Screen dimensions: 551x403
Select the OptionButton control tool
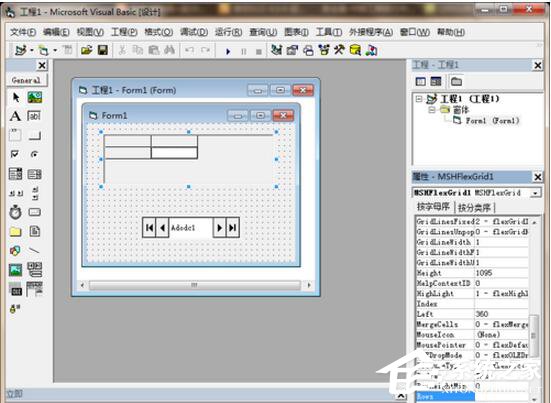coord(34,154)
